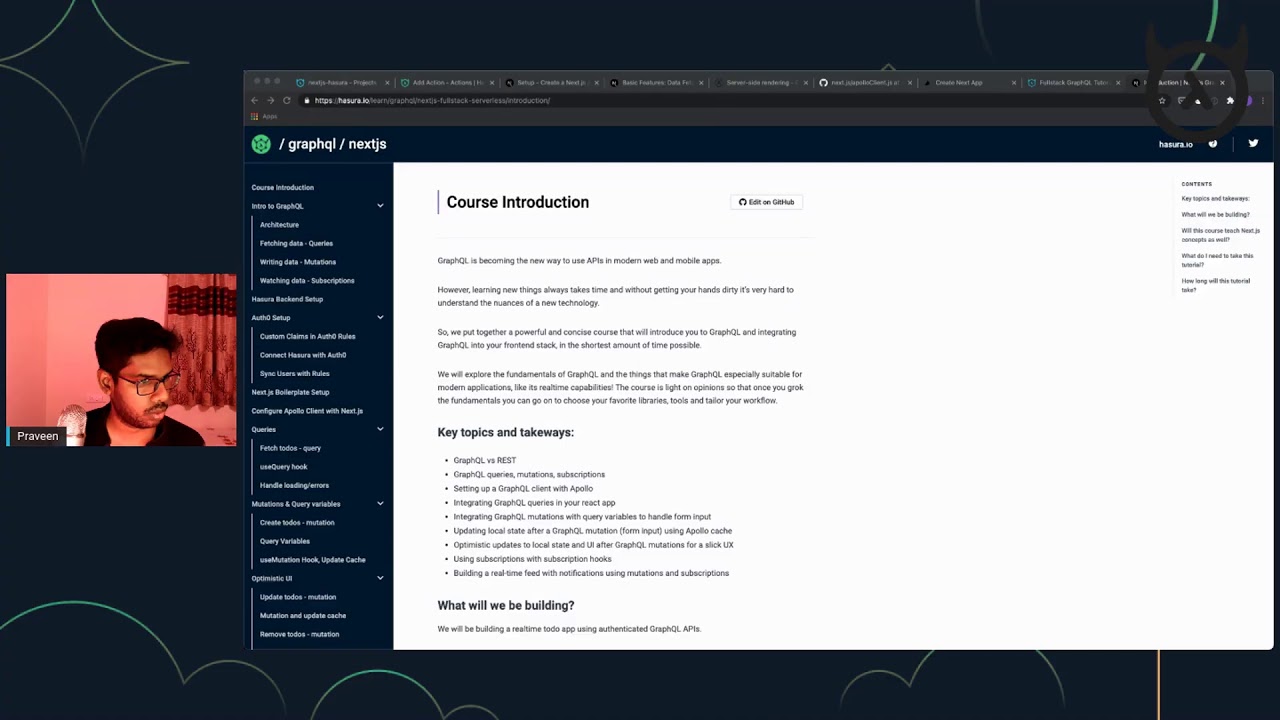This screenshot has width=1280, height=720.
Task: Open the useQuery hook page
Action: coord(284,467)
